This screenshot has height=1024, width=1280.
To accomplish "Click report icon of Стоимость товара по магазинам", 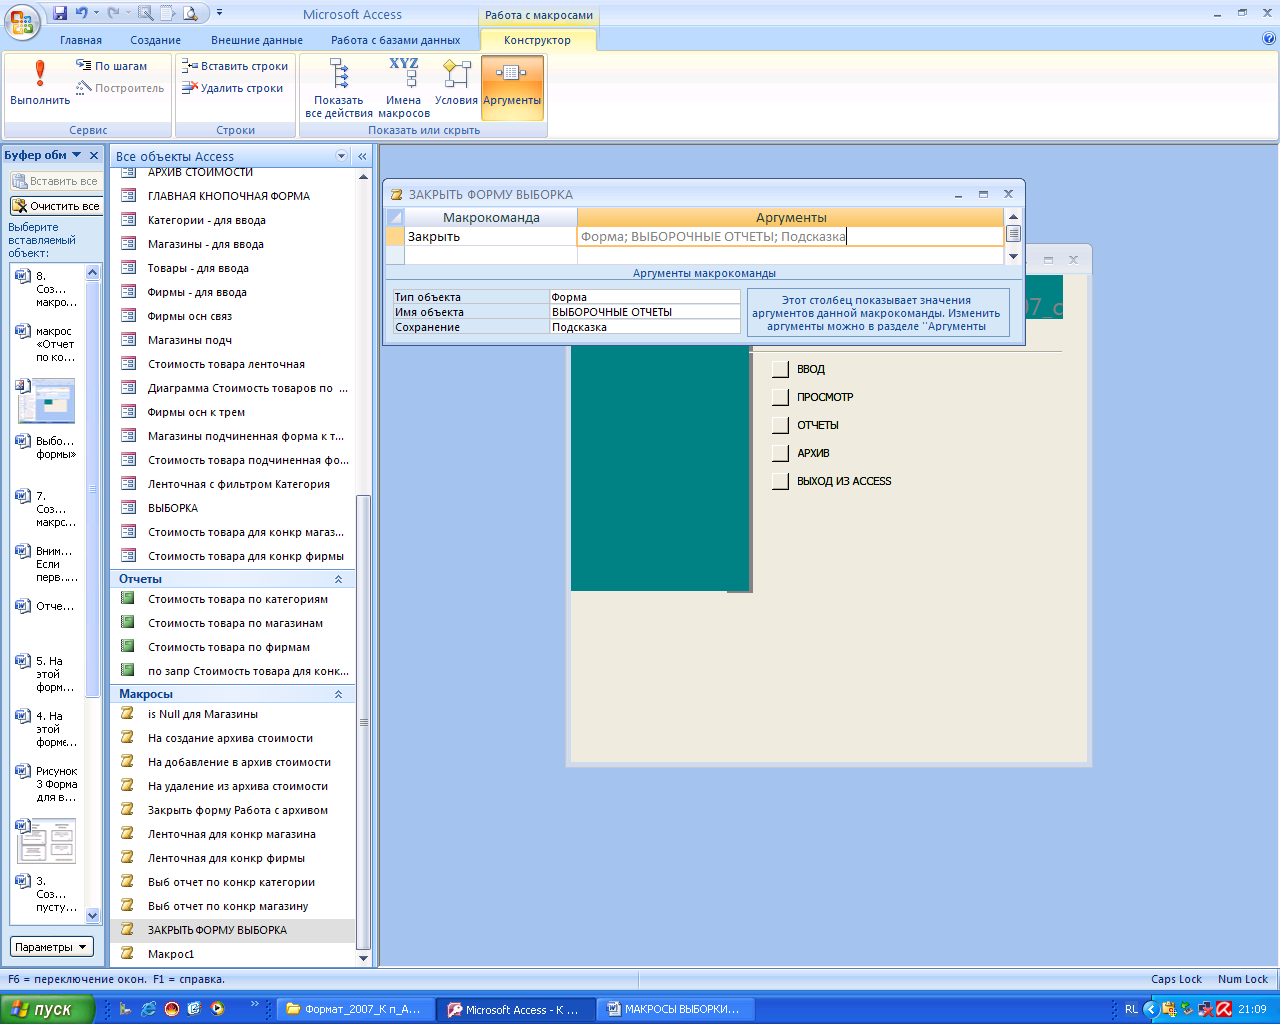I will coord(128,622).
